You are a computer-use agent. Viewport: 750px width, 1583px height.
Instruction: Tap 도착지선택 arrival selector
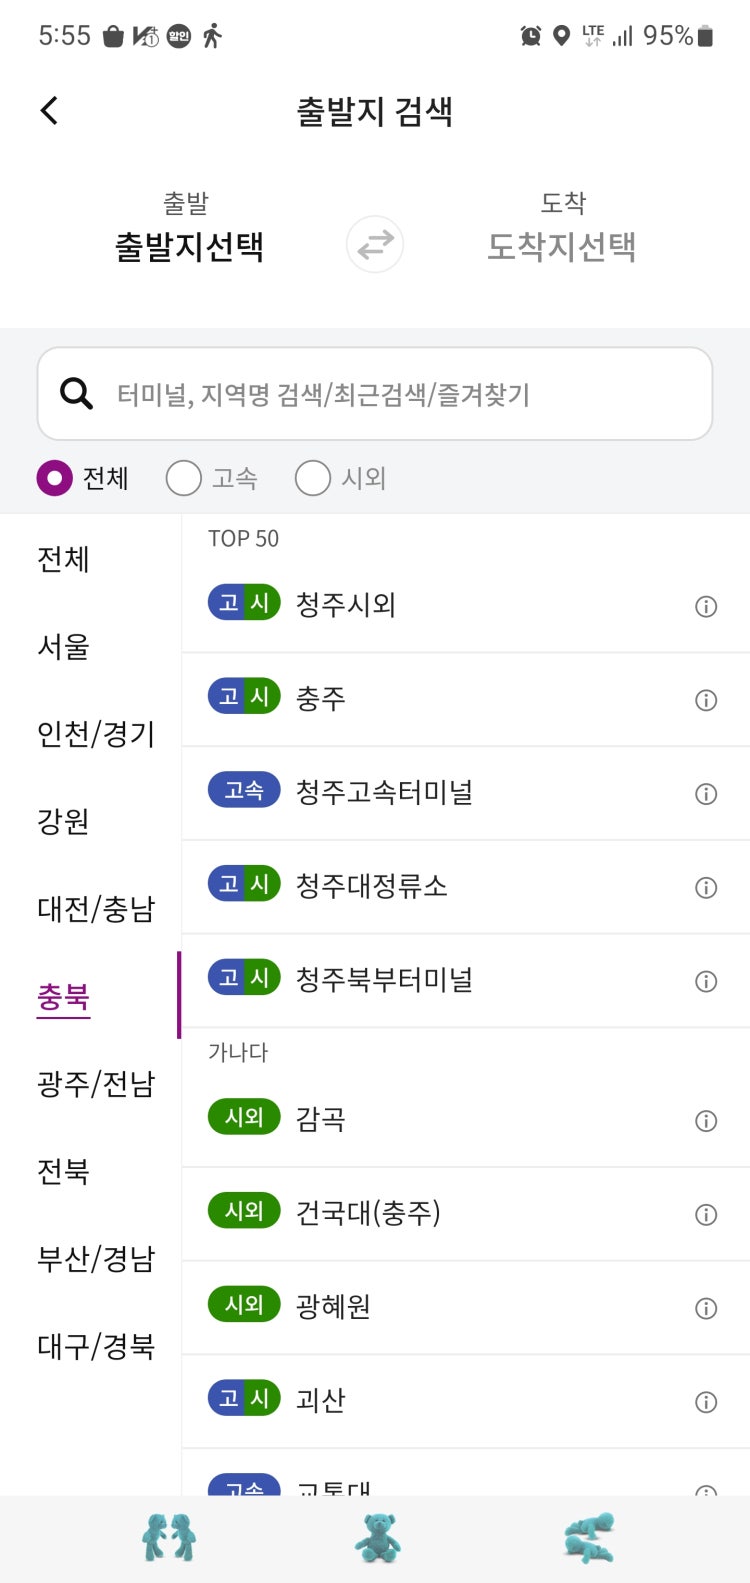click(x=561, y=246)
